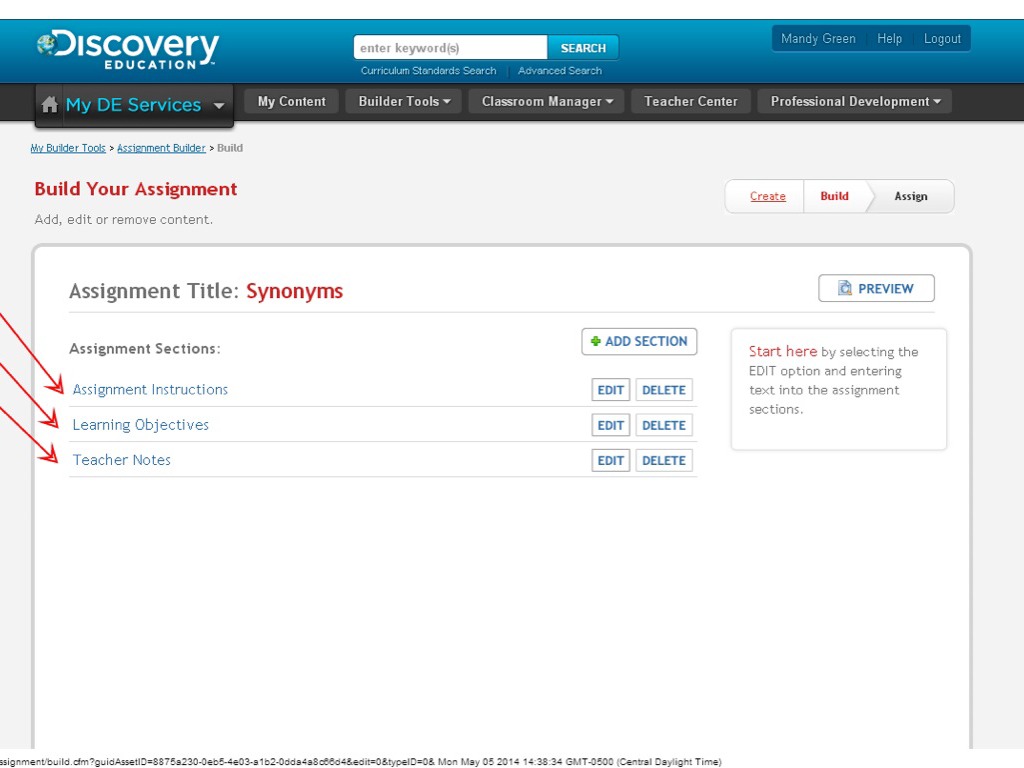The width and height of the screenshot is (1024, 768).
Task: Delete the Learning Objectives section
Action: (x=663, y=425)
